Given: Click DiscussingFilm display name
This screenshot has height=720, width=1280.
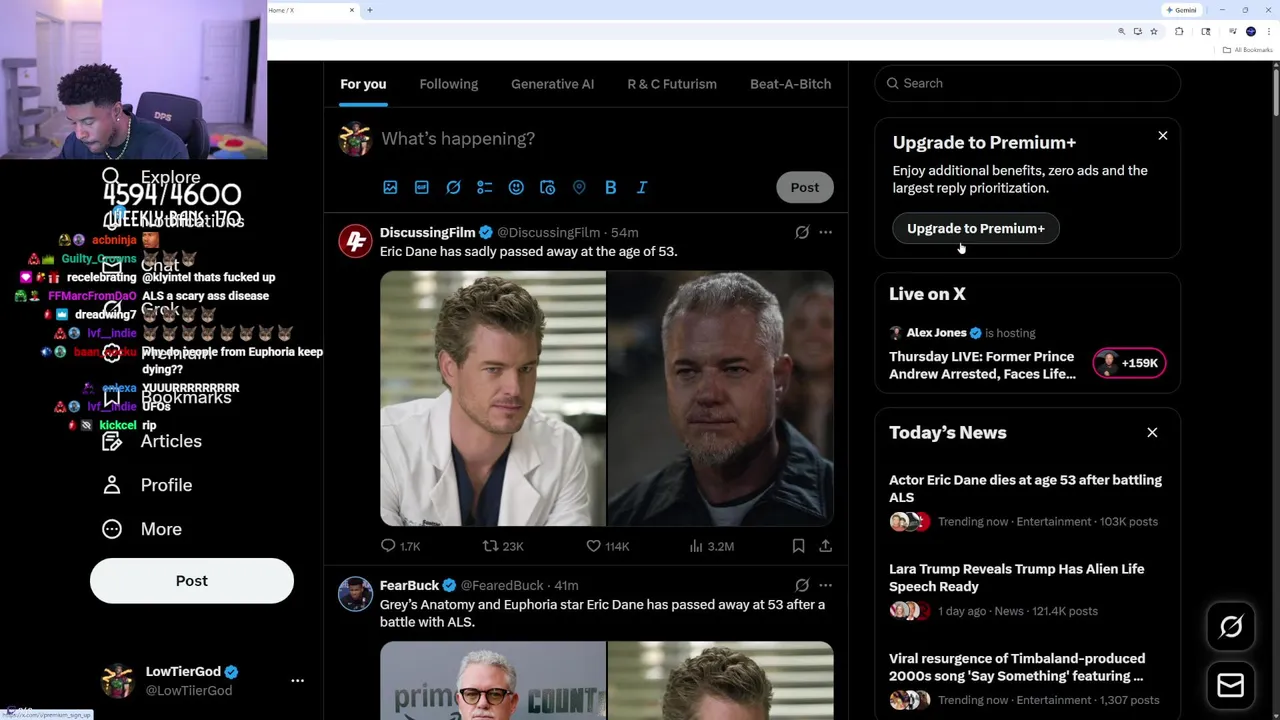Looking at the screenshot, I should point(427,232).
